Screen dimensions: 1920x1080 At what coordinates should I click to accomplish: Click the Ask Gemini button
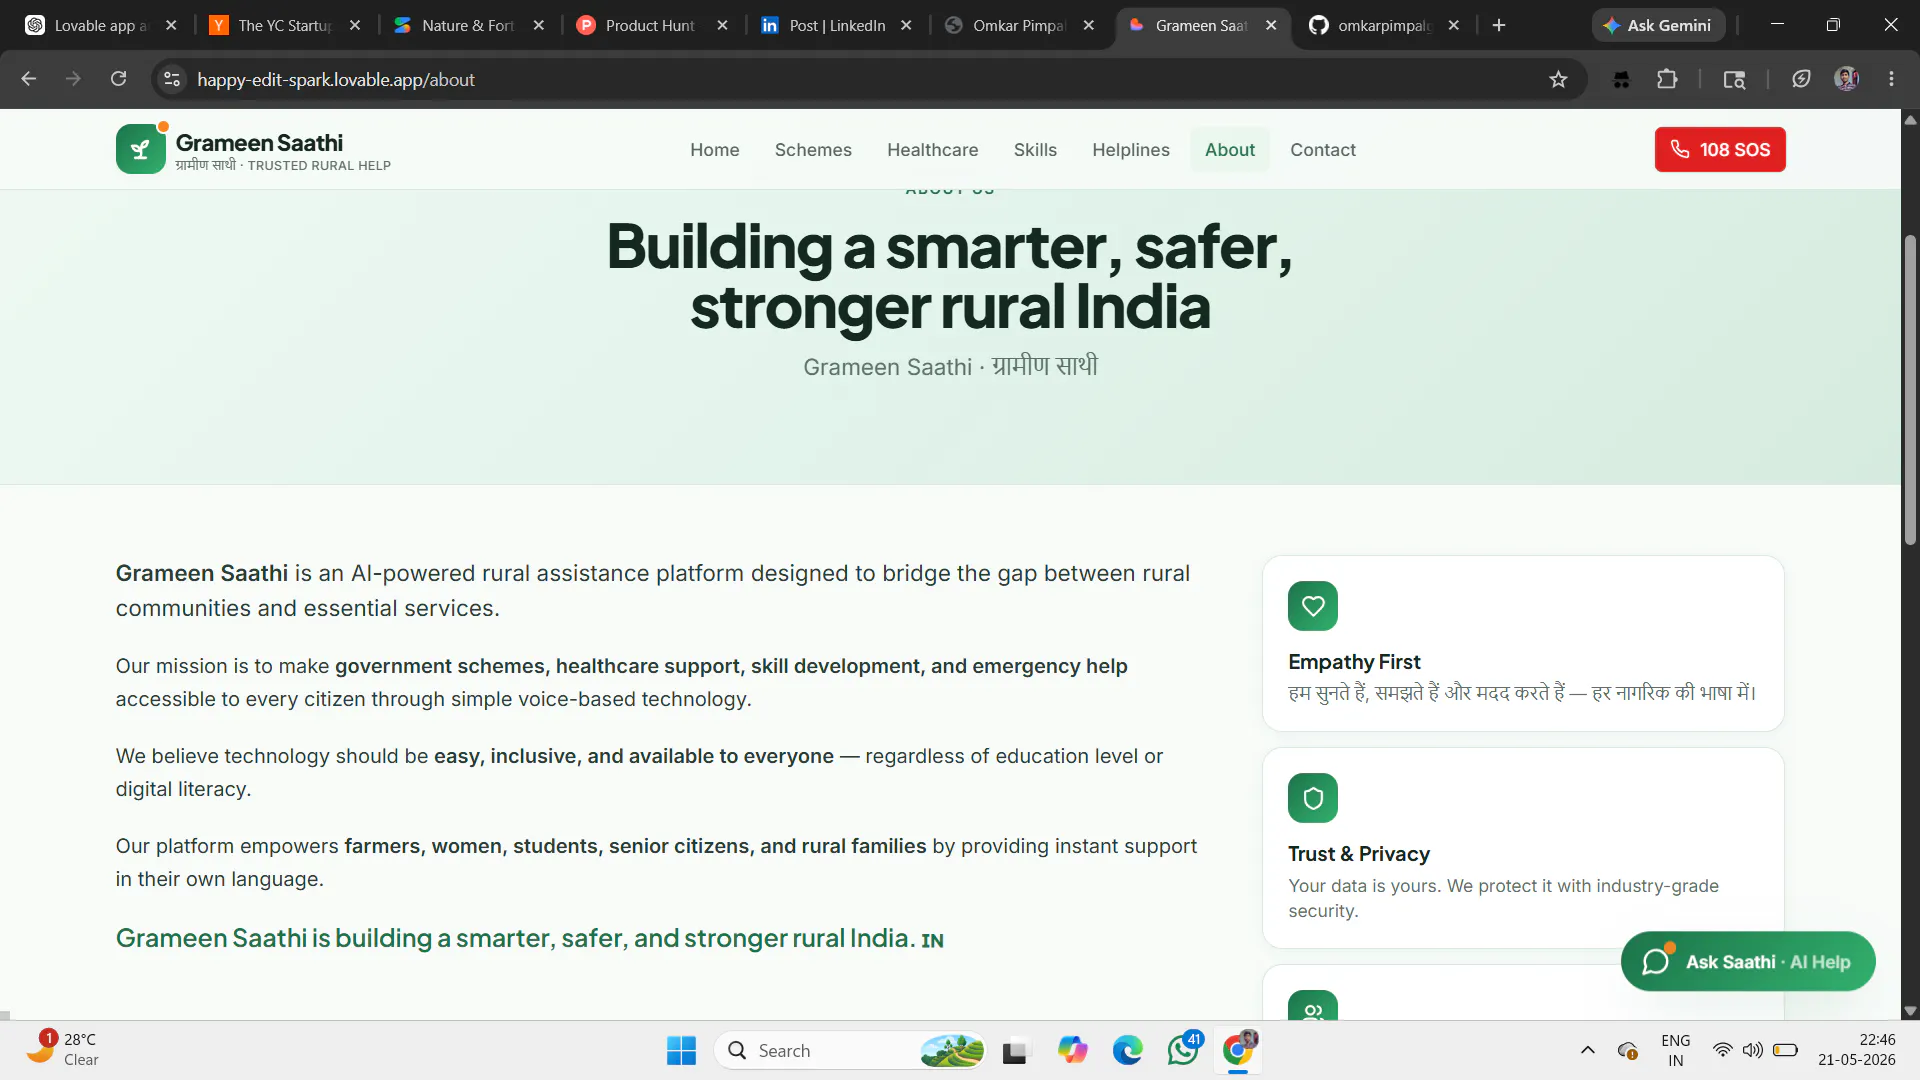click(1658, 25)
